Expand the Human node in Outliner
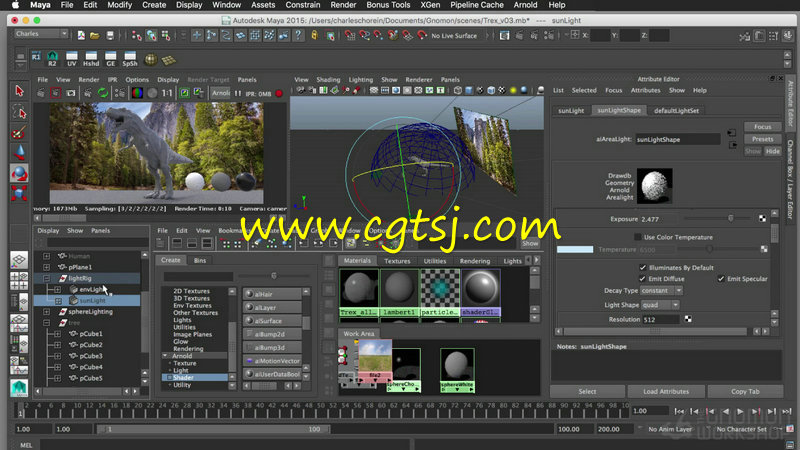This screenshot has width=800, height=450. click(x=46, y=256)
